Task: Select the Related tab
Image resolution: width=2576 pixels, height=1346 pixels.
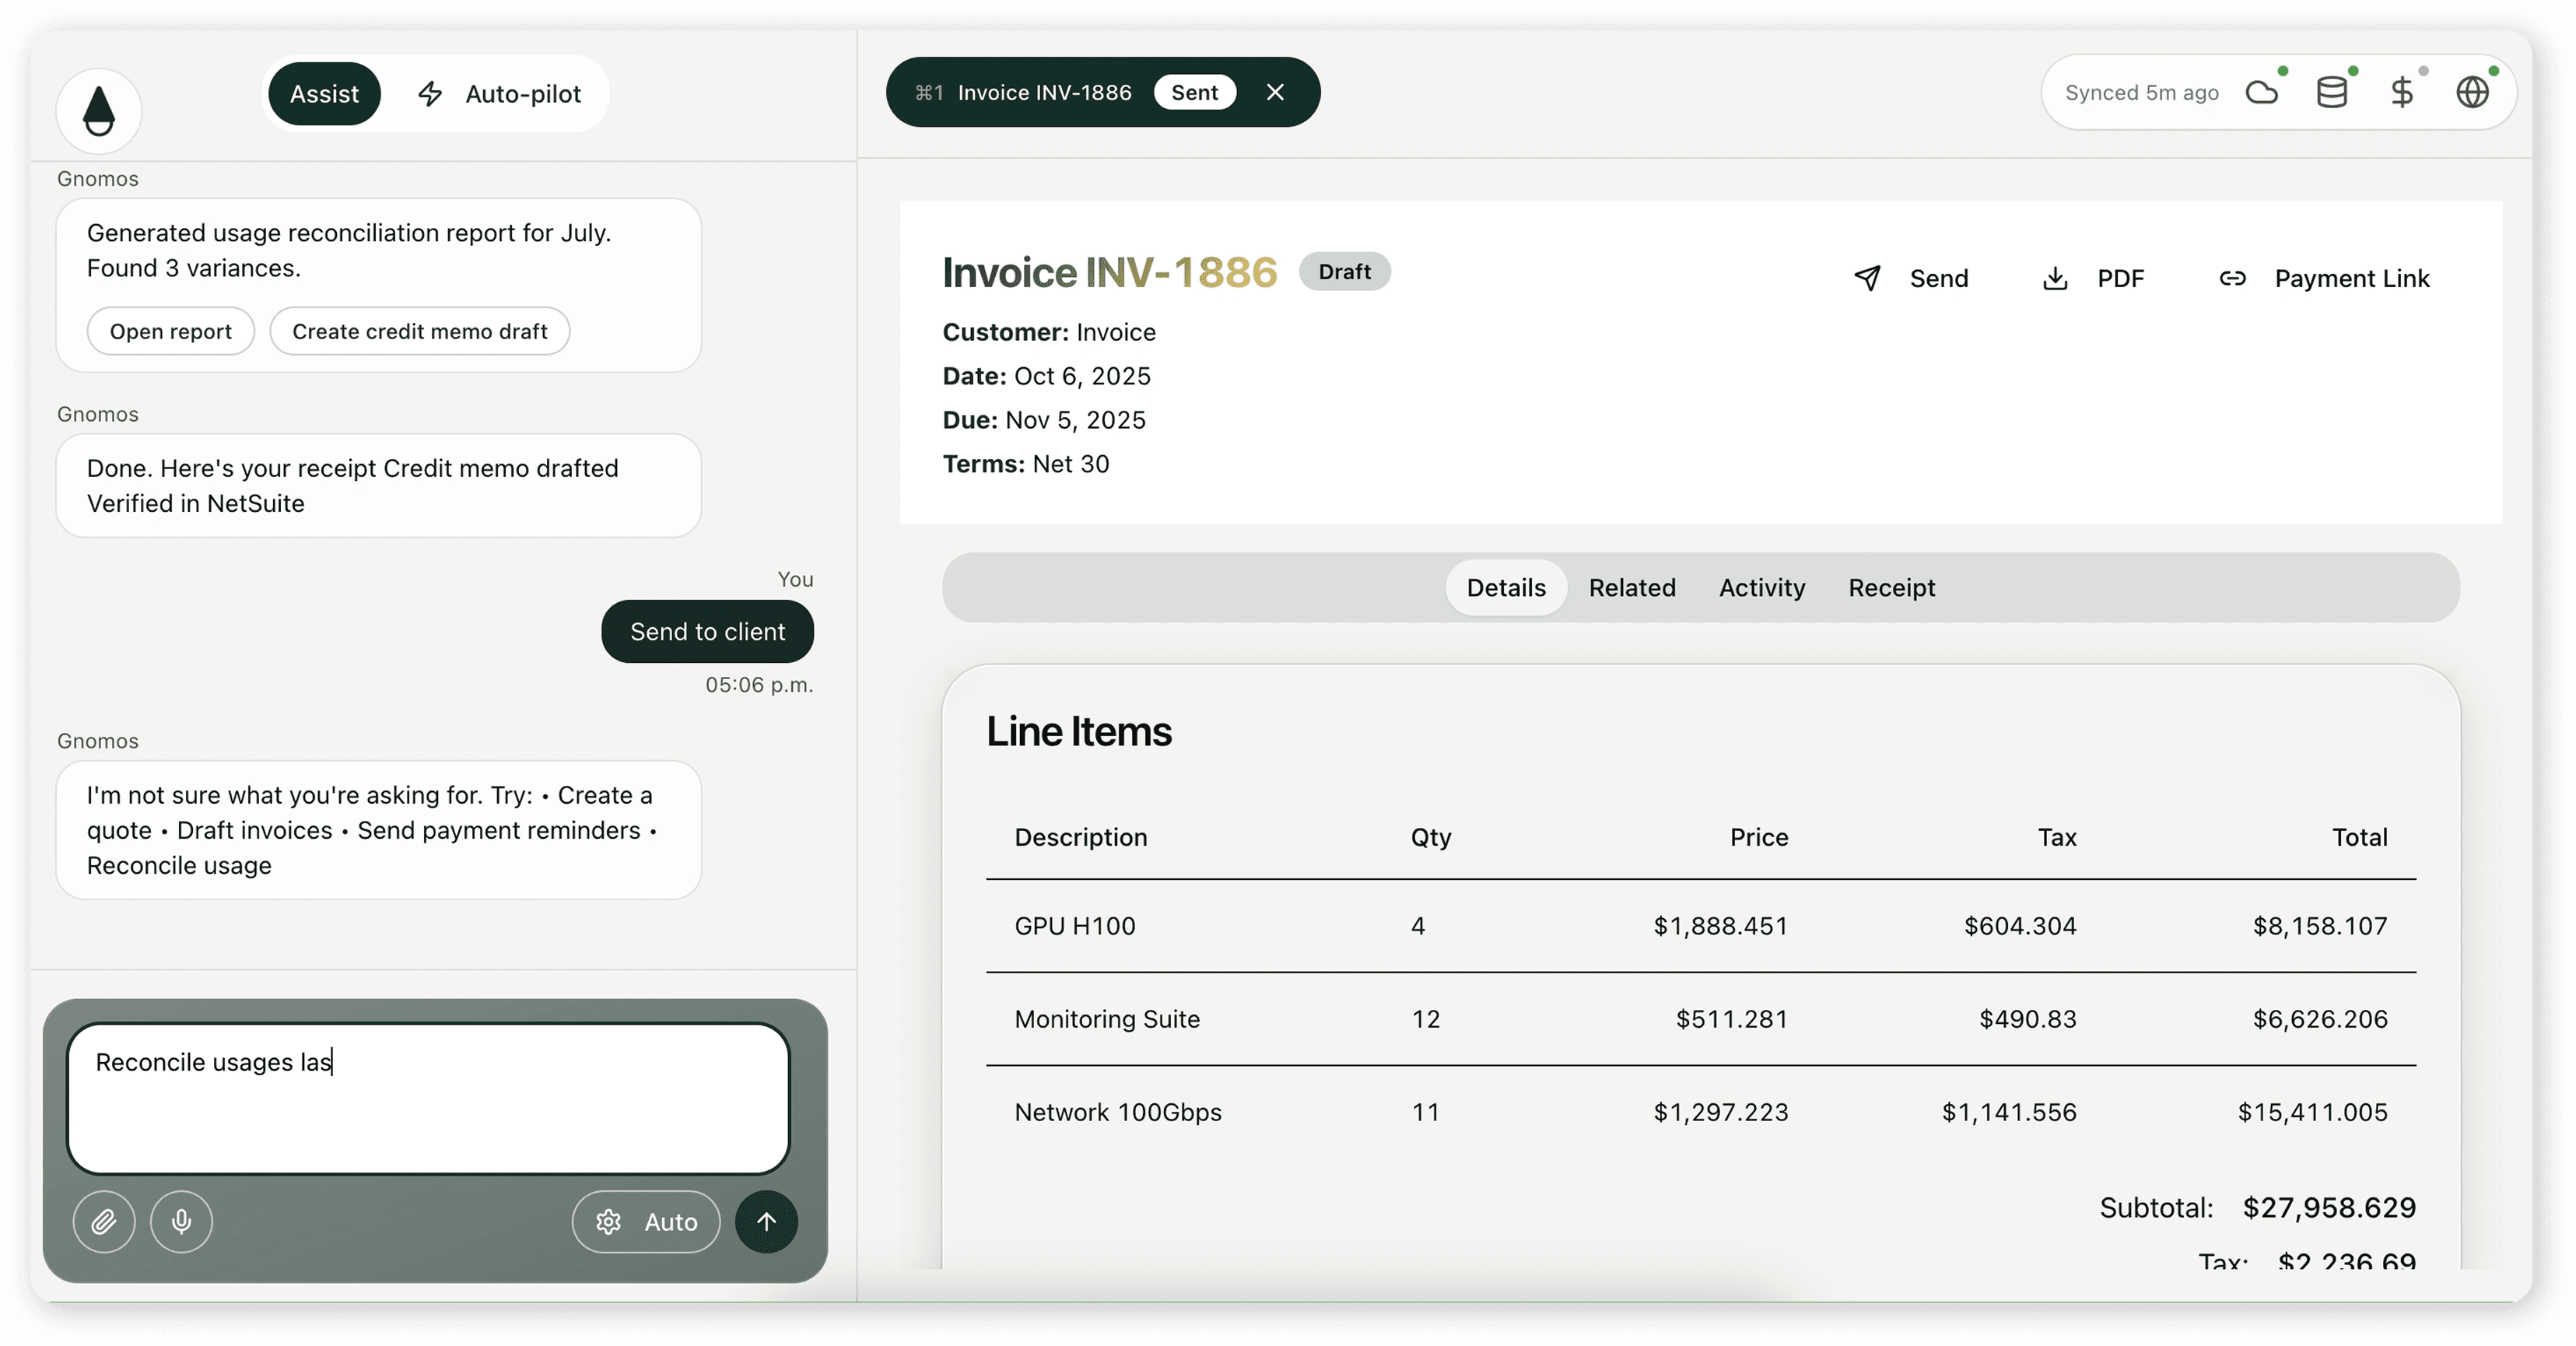Action: click(x=1631, y=588)
